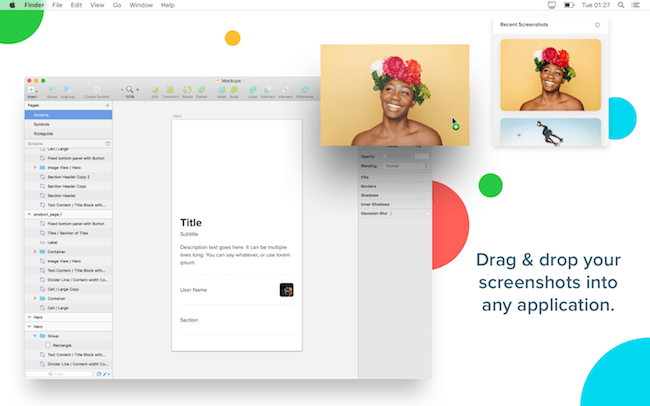Open the Go menu

[x=117, y=5]
